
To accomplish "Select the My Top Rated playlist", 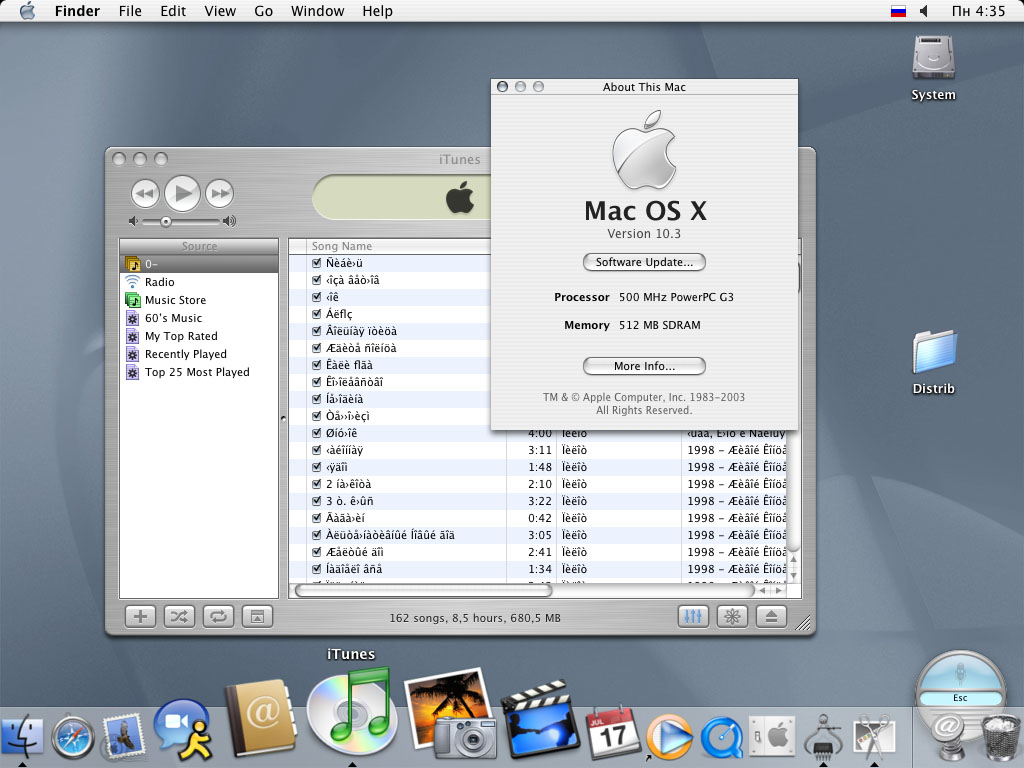I will tap(199, 336).
